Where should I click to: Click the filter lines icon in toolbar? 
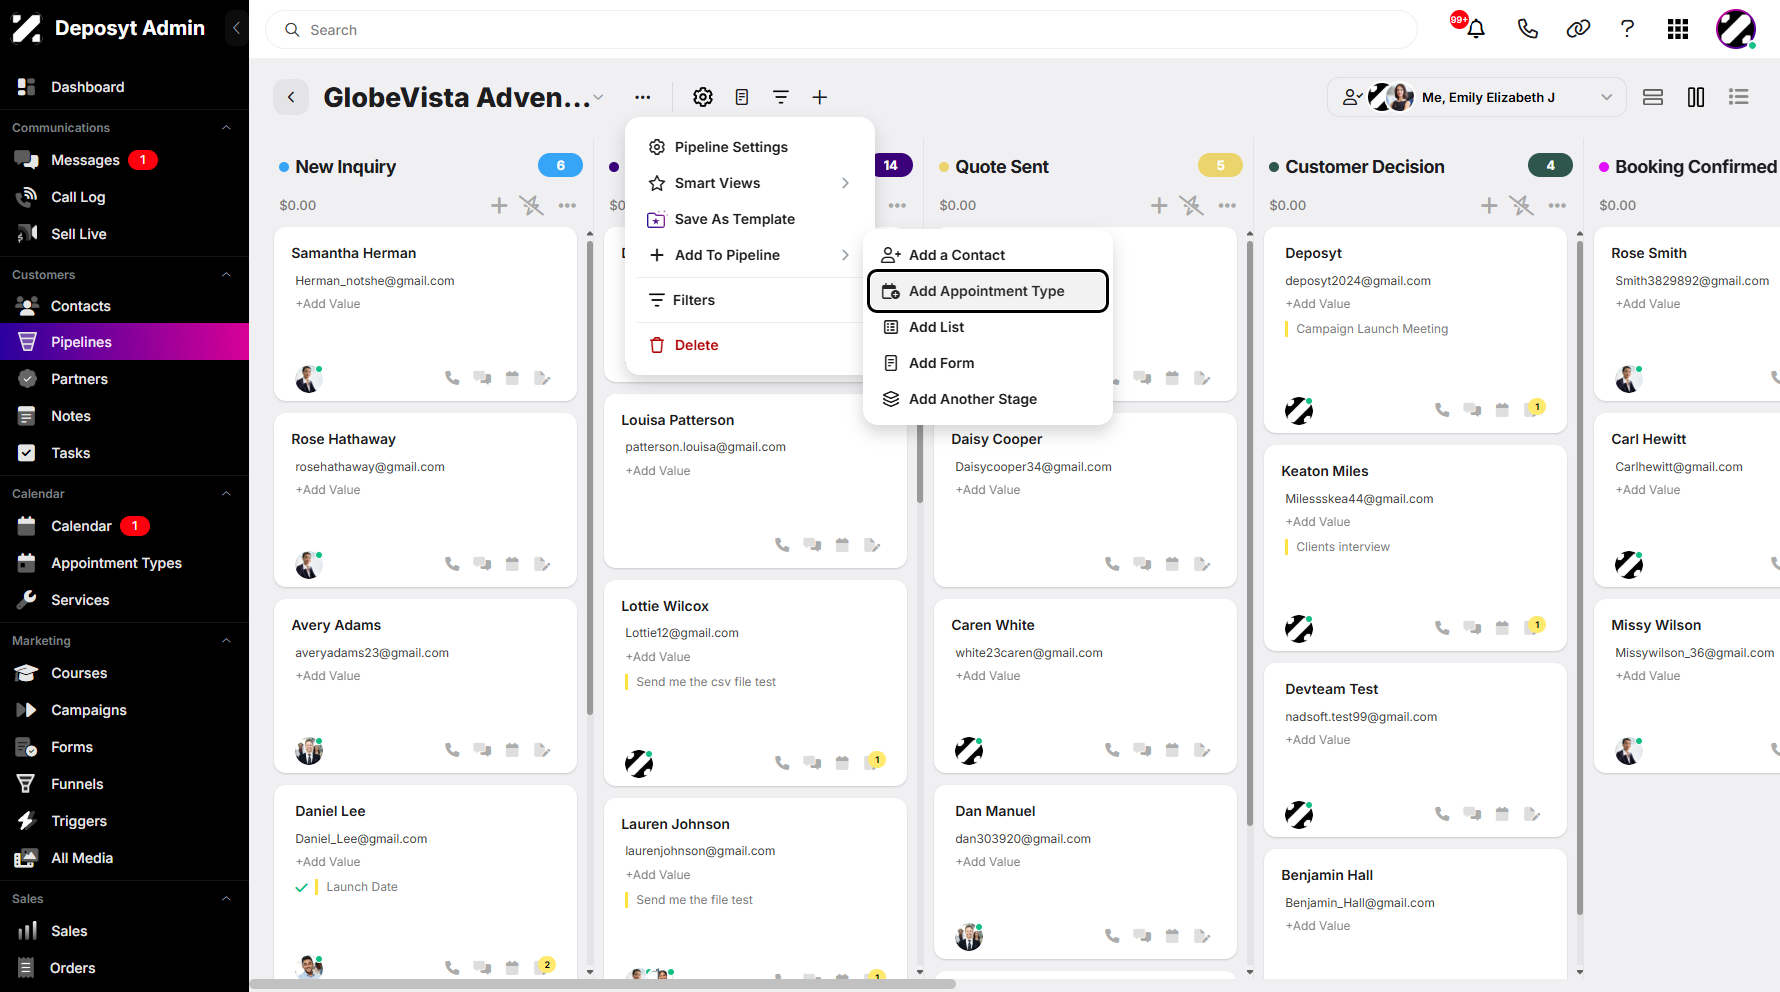[x=781, y=97]
